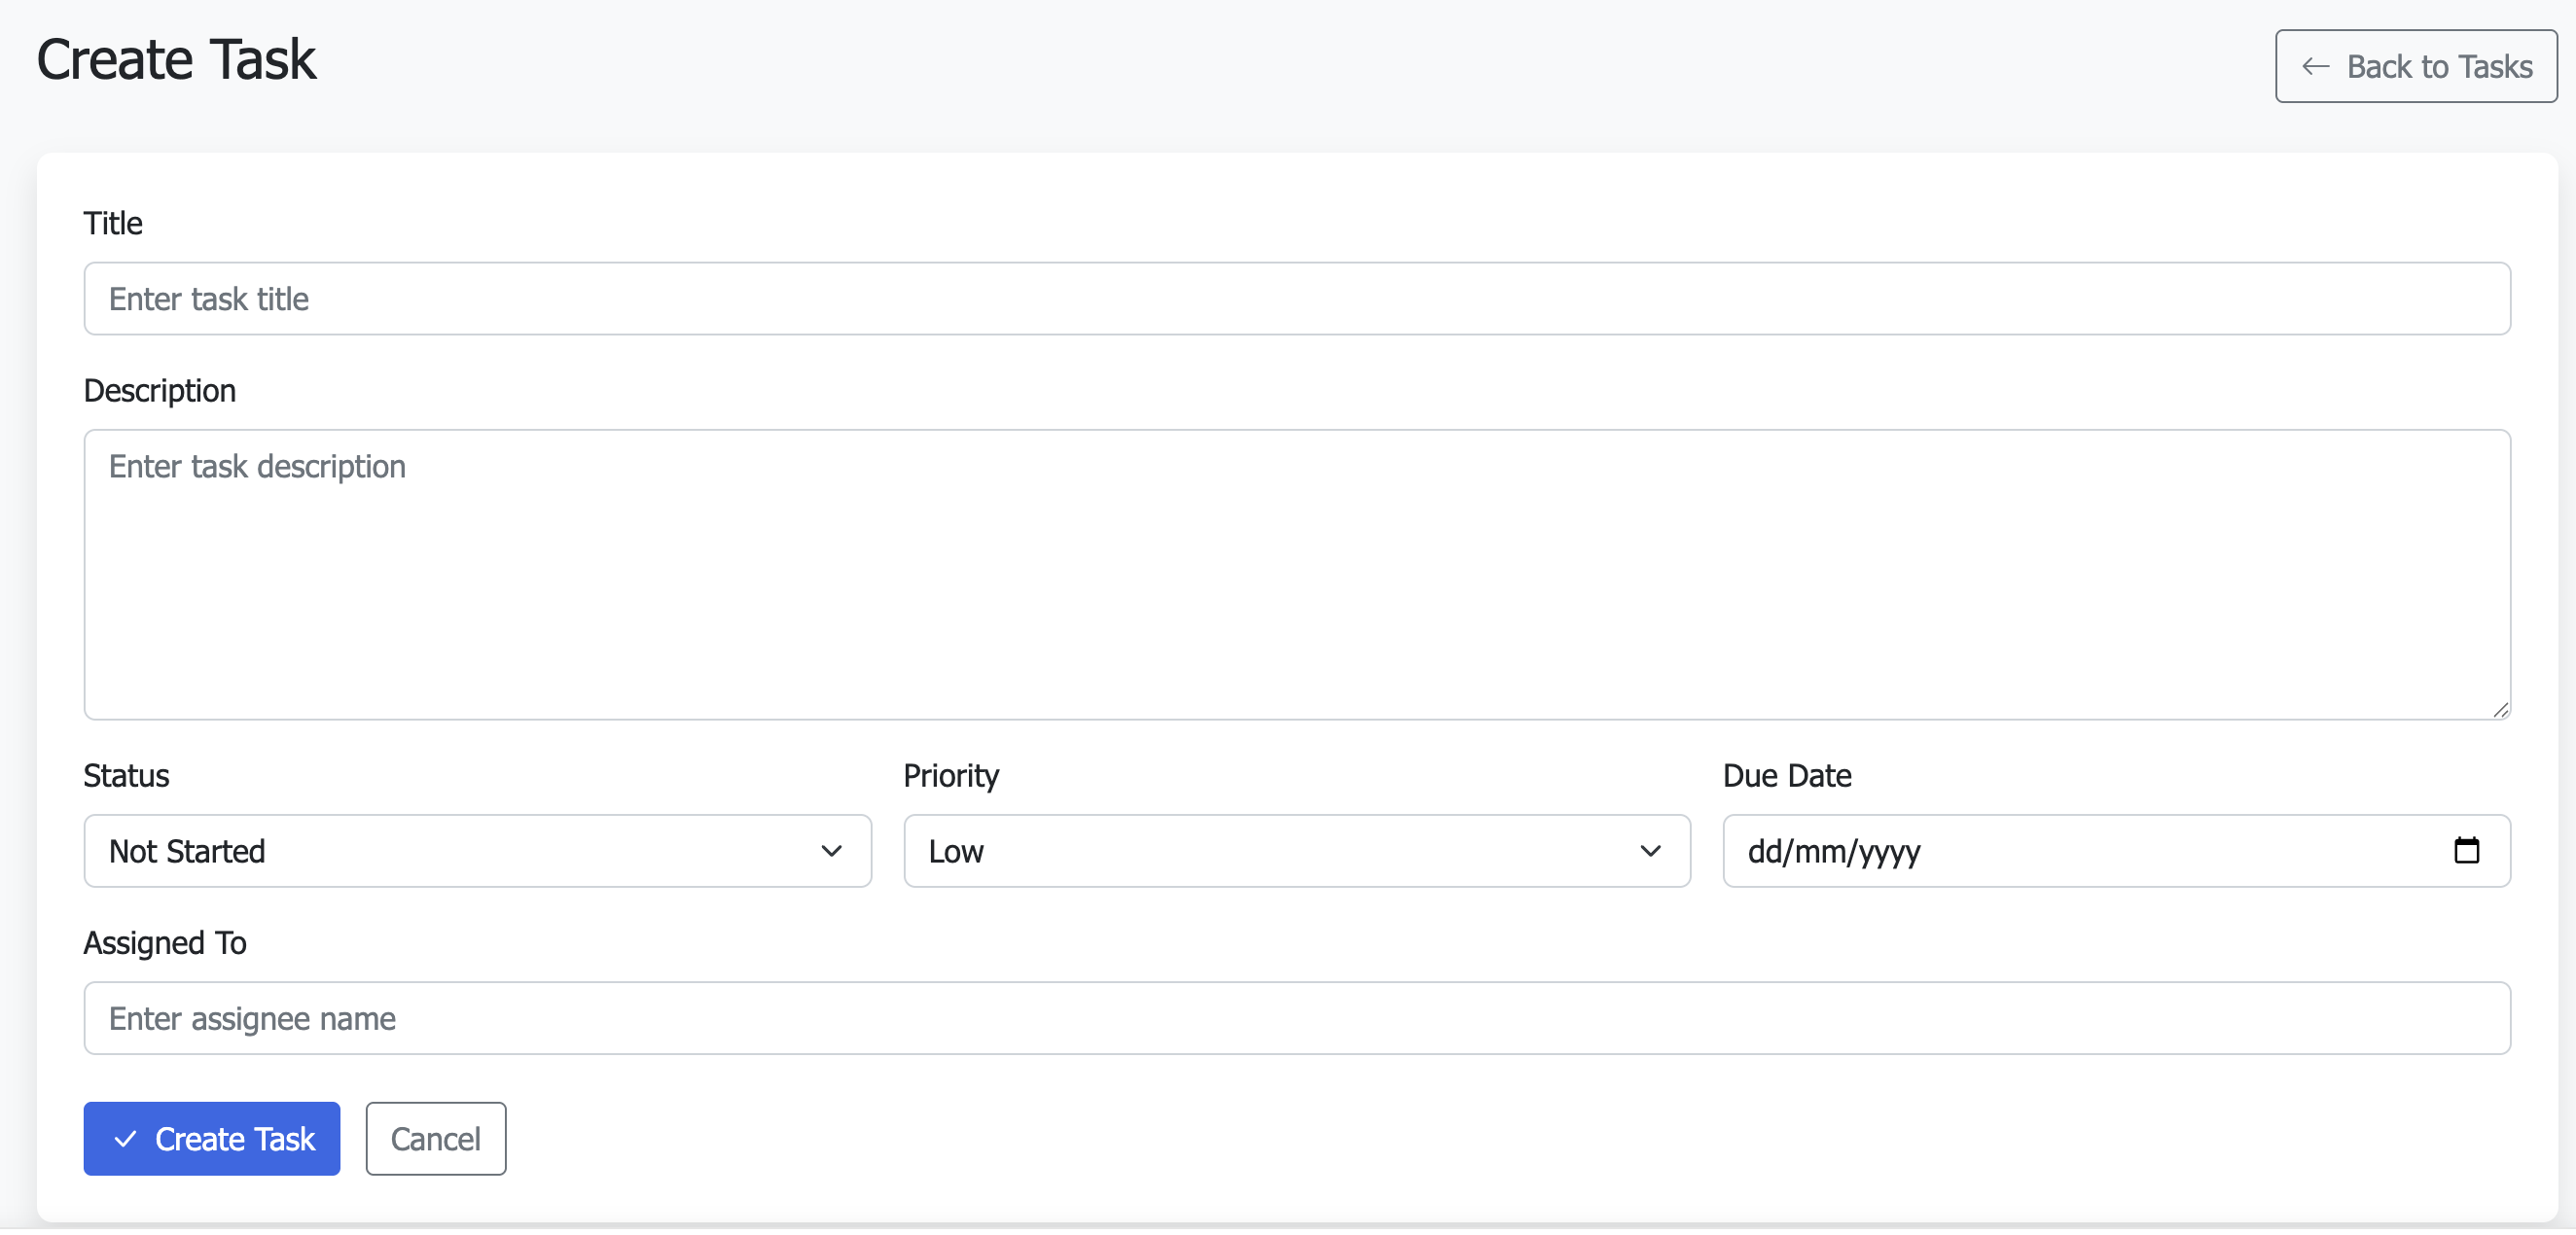Screen dimensions: 2576x1235
Task: Click the Title field label
Action: point(113,223)
